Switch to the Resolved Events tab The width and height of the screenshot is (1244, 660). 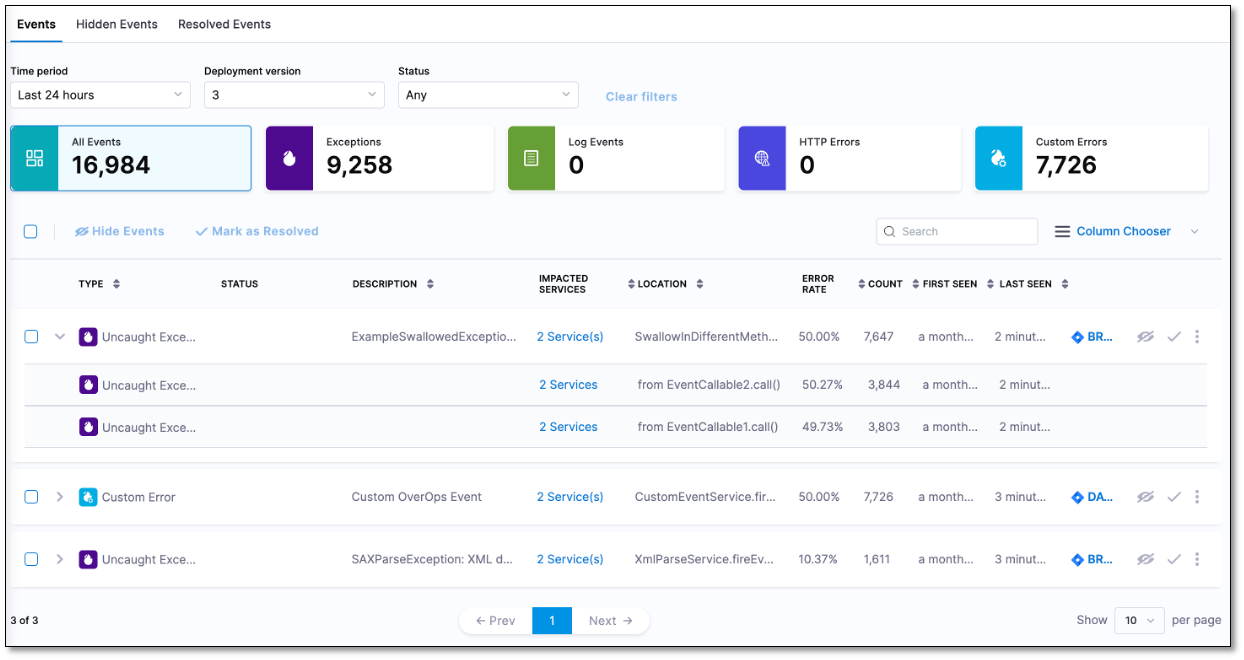pos(224,24)
